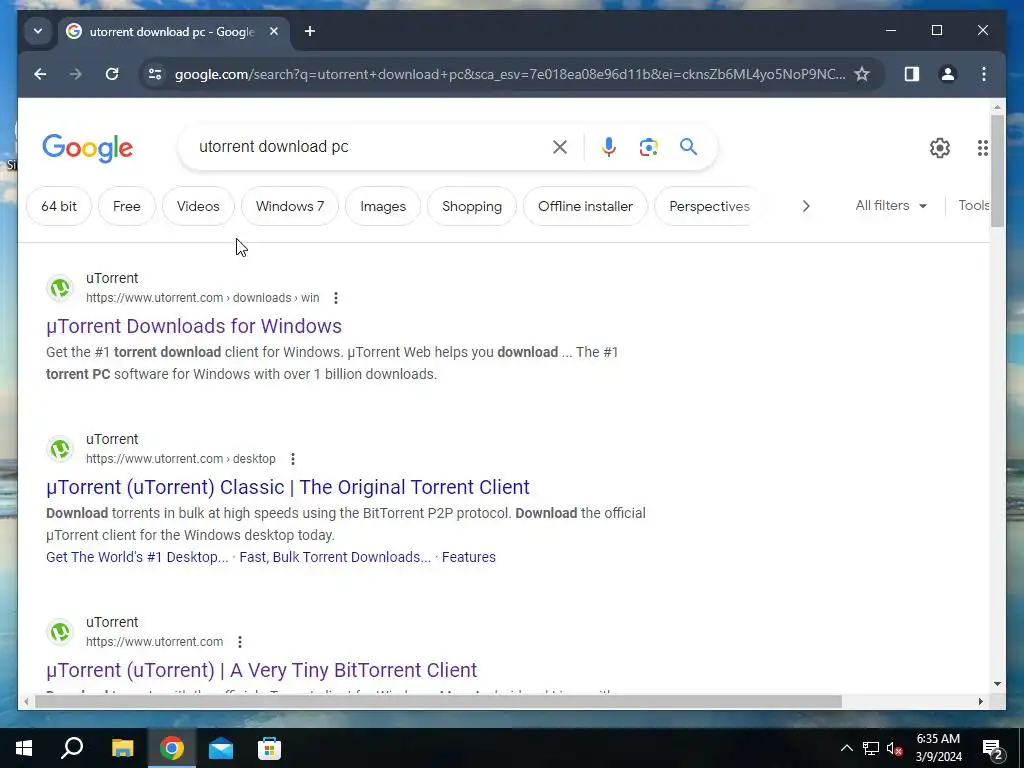
Task: Open network status tray icon
Action: point(871,748)
